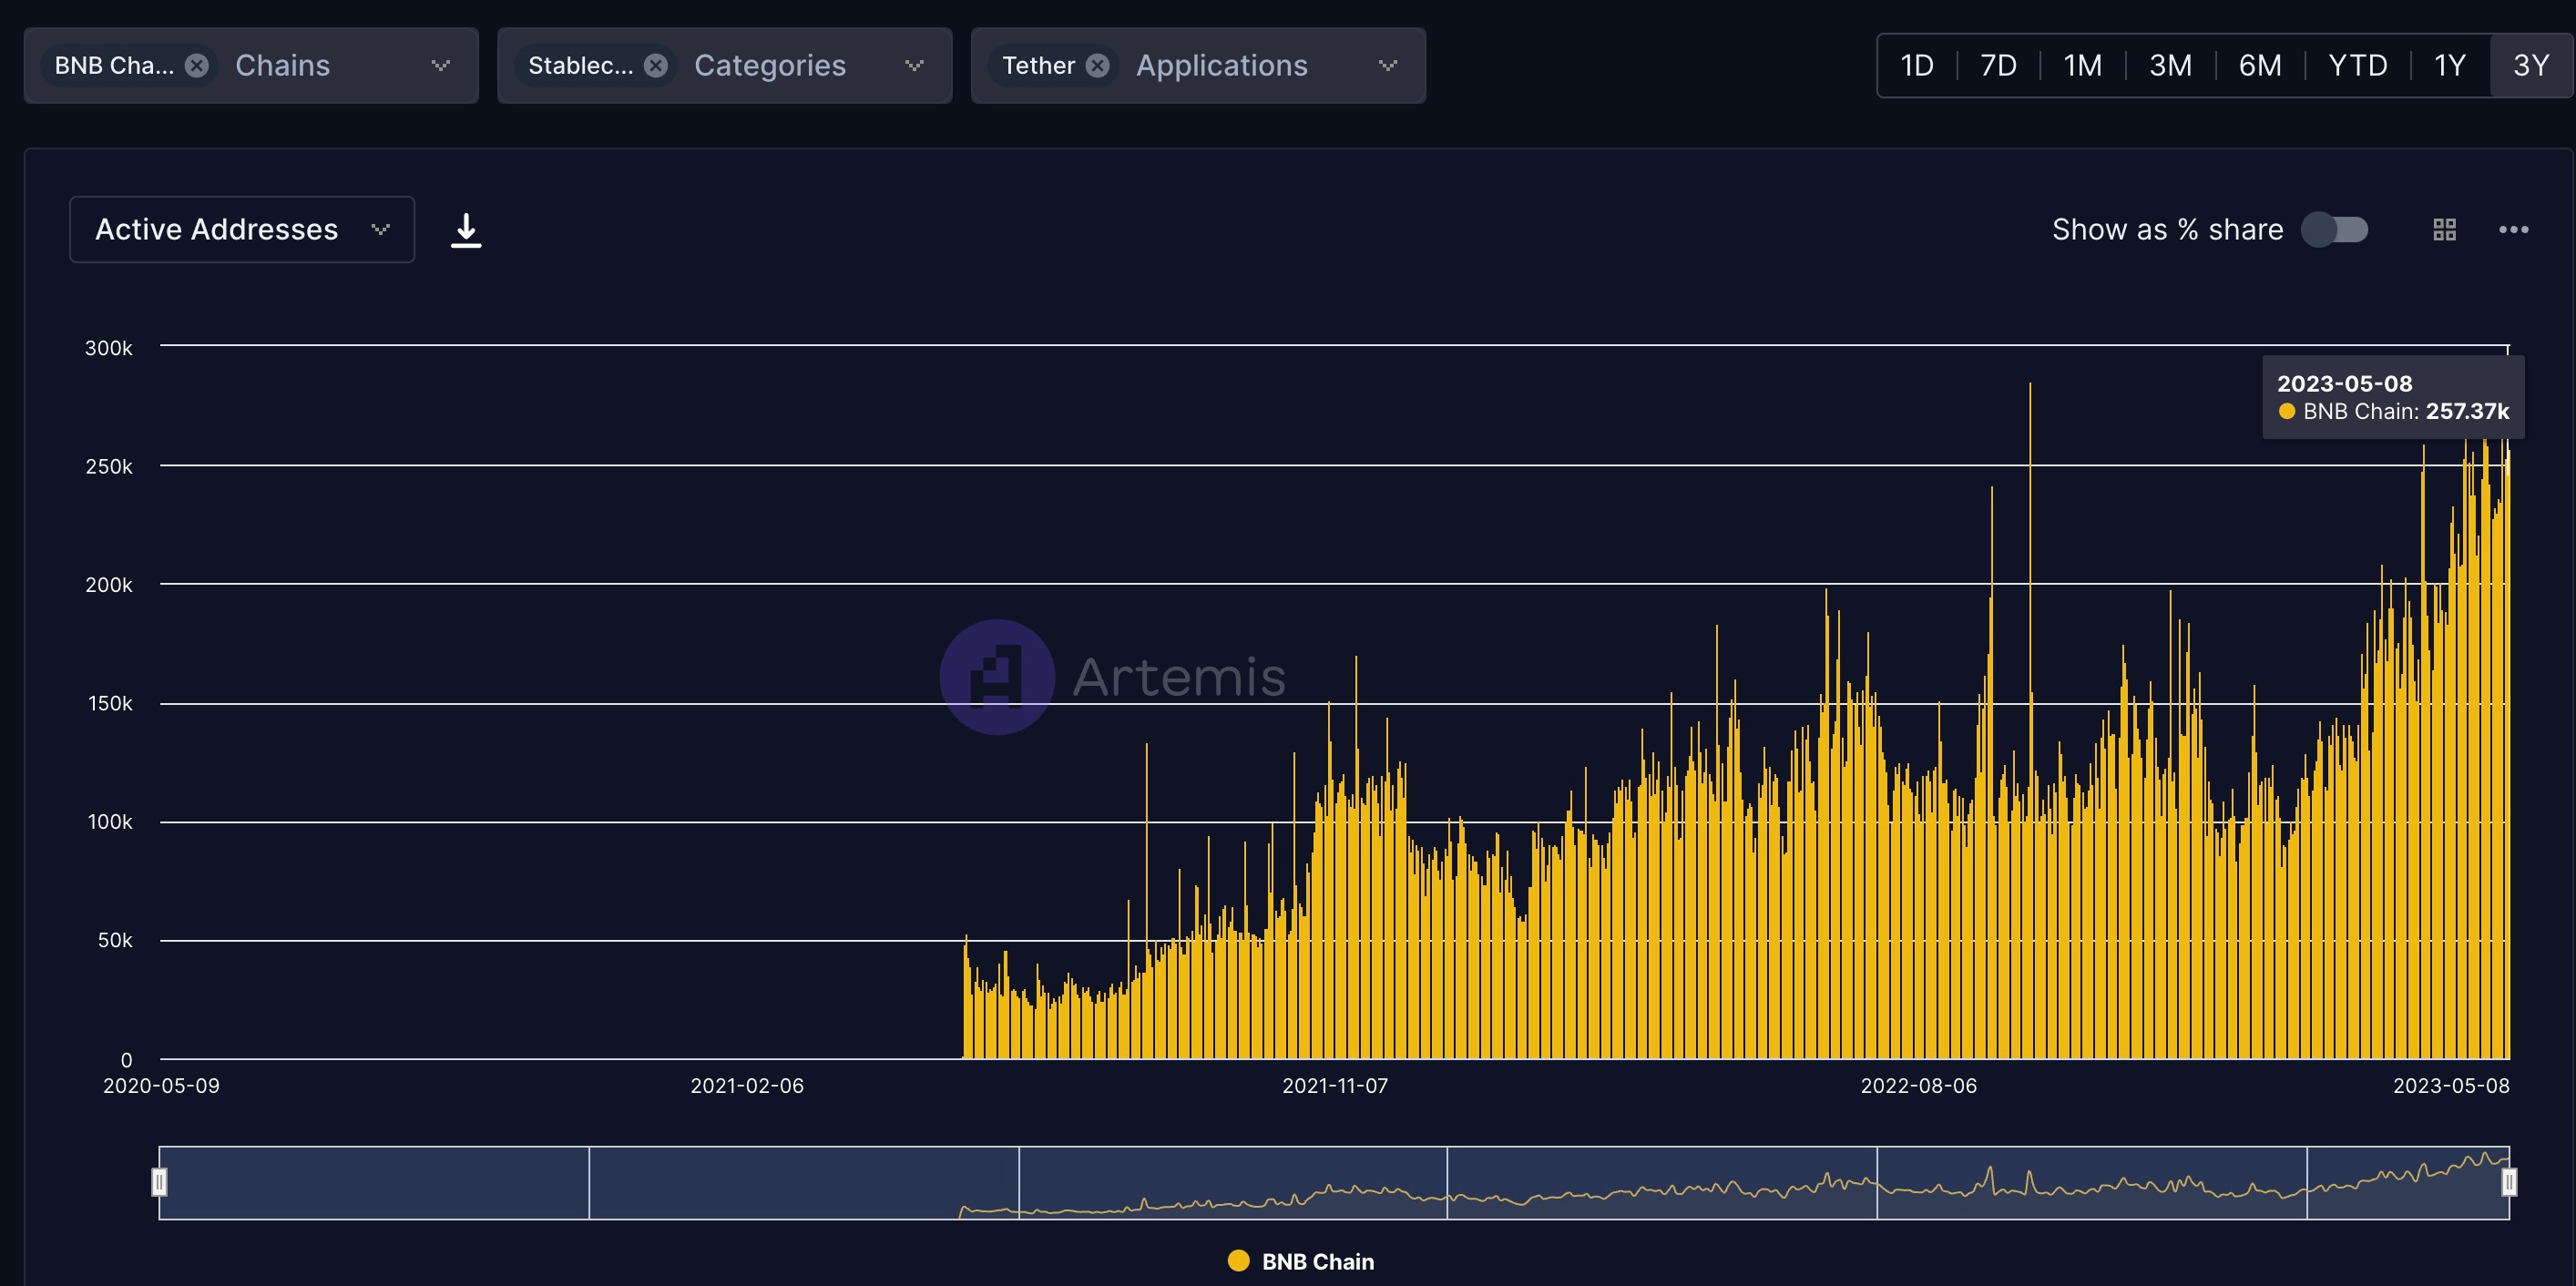2576x1286 pixels.
Task: Select the 6M time range
Action: tap(2260, 65)
